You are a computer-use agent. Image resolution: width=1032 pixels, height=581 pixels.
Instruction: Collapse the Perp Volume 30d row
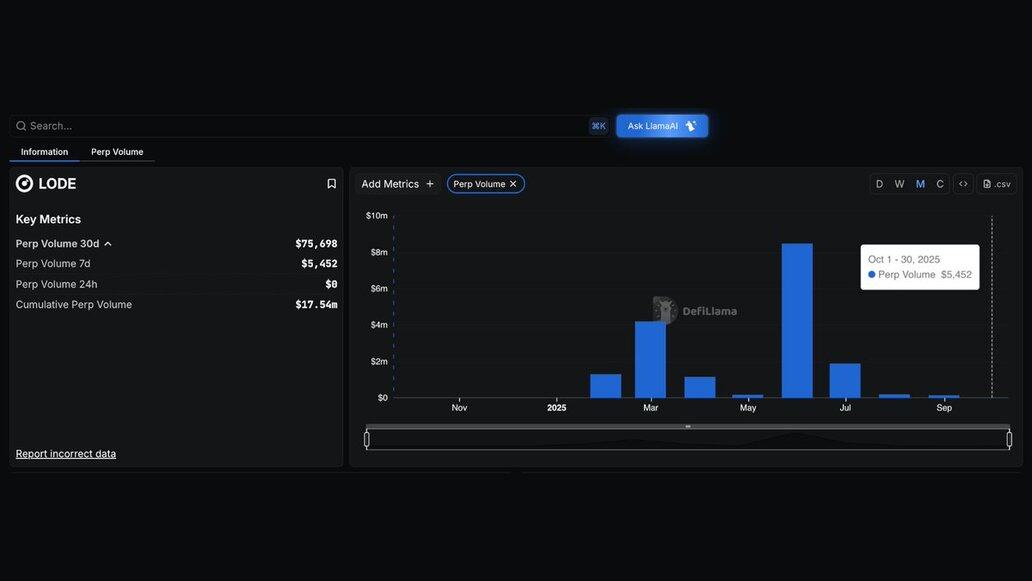(108, 244)
